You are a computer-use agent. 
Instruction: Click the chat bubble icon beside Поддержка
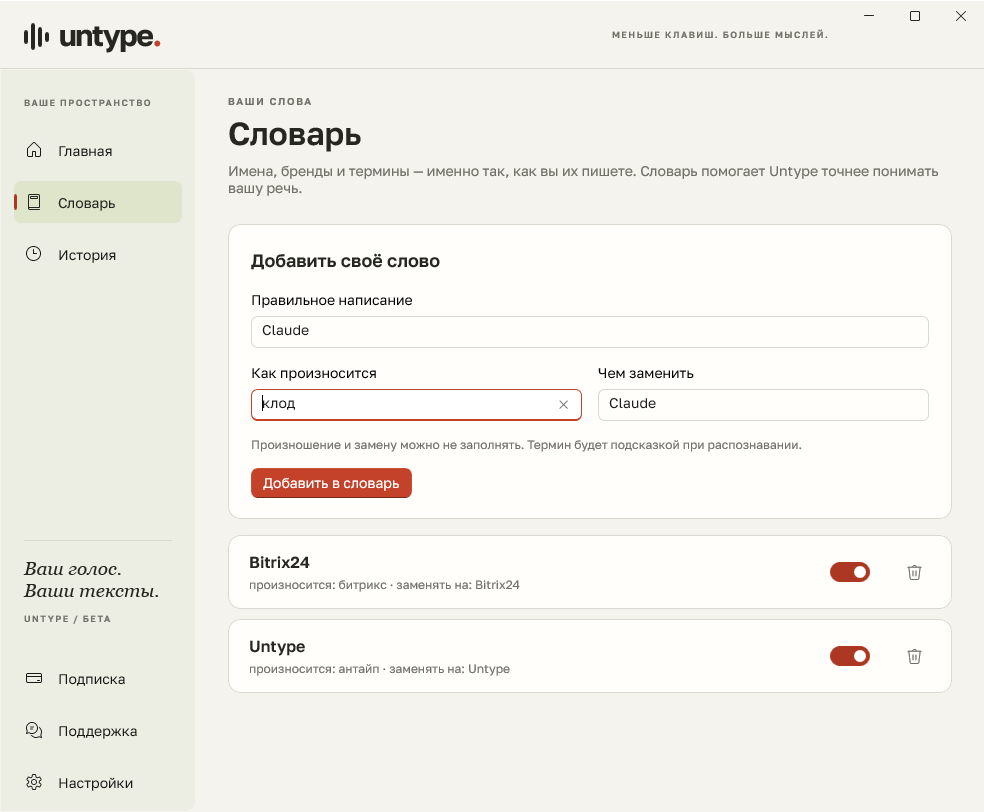tap(34, 730)
